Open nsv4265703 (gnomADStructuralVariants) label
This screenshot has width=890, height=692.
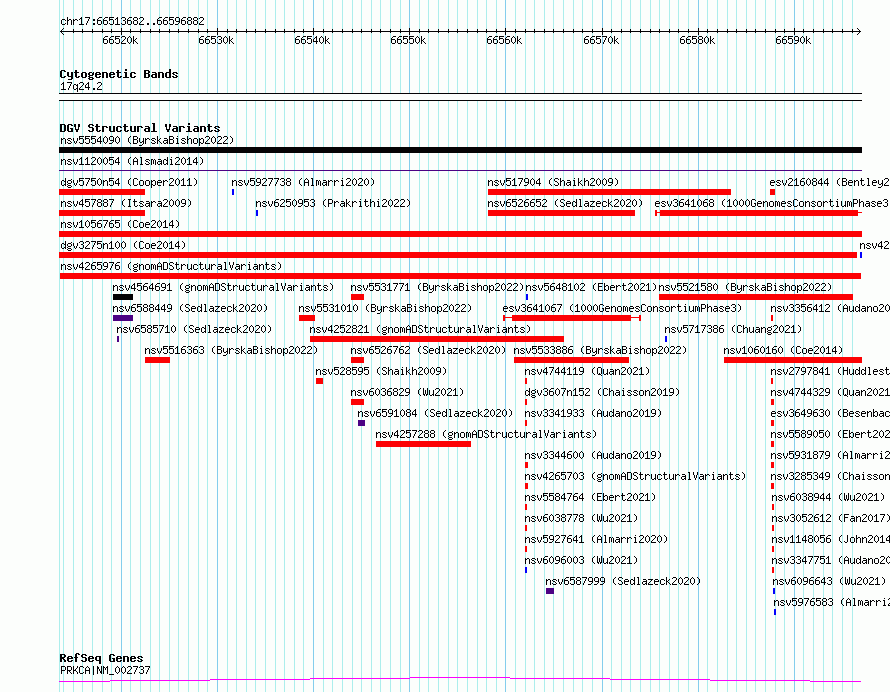click(x=635, y=476)
